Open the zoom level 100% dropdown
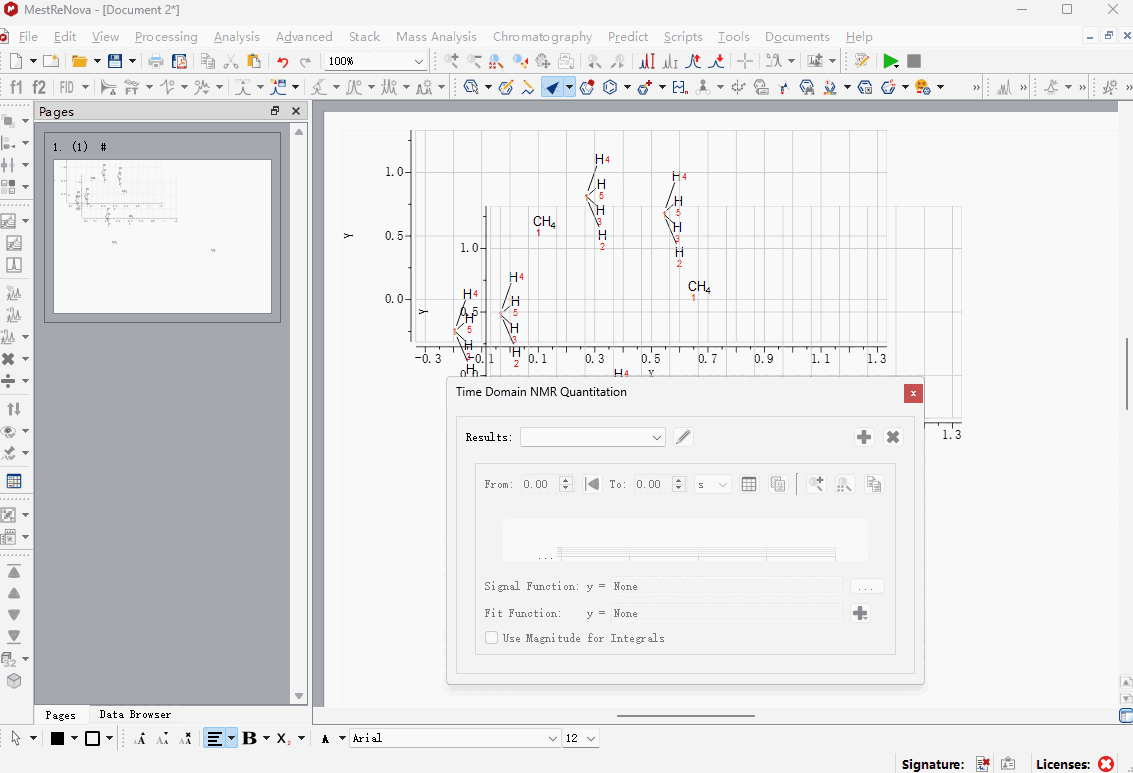The image size is (1133, 773). (419, 62)
